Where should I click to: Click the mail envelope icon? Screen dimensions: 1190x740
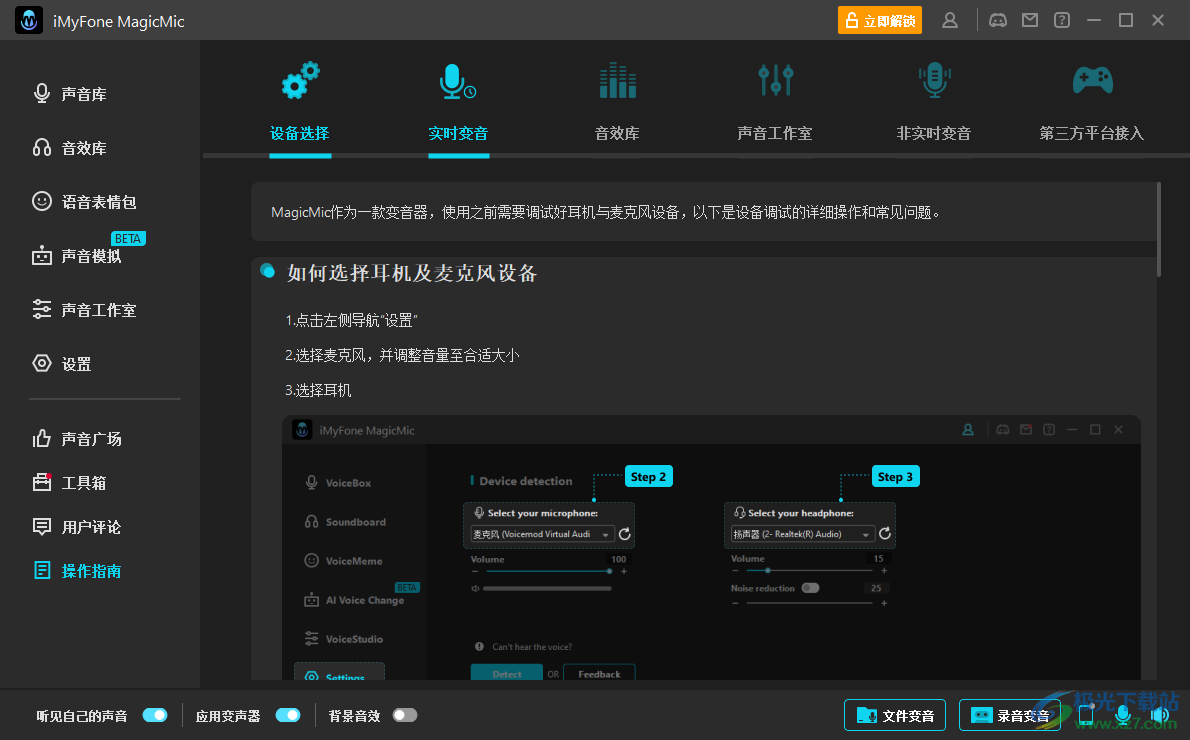(x=1030, y=20)
